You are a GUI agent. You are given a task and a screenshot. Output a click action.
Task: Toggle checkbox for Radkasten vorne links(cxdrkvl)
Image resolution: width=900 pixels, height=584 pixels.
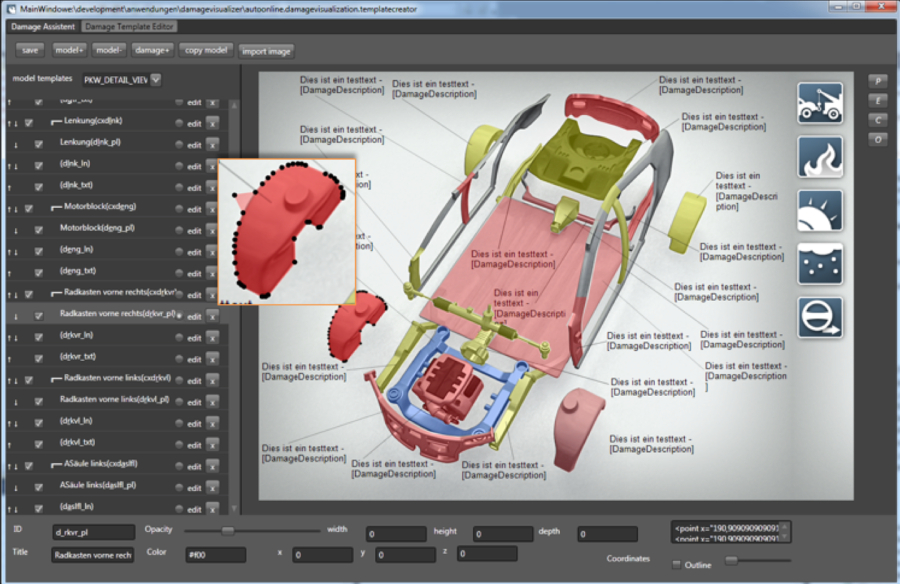(x=28, y=379)
